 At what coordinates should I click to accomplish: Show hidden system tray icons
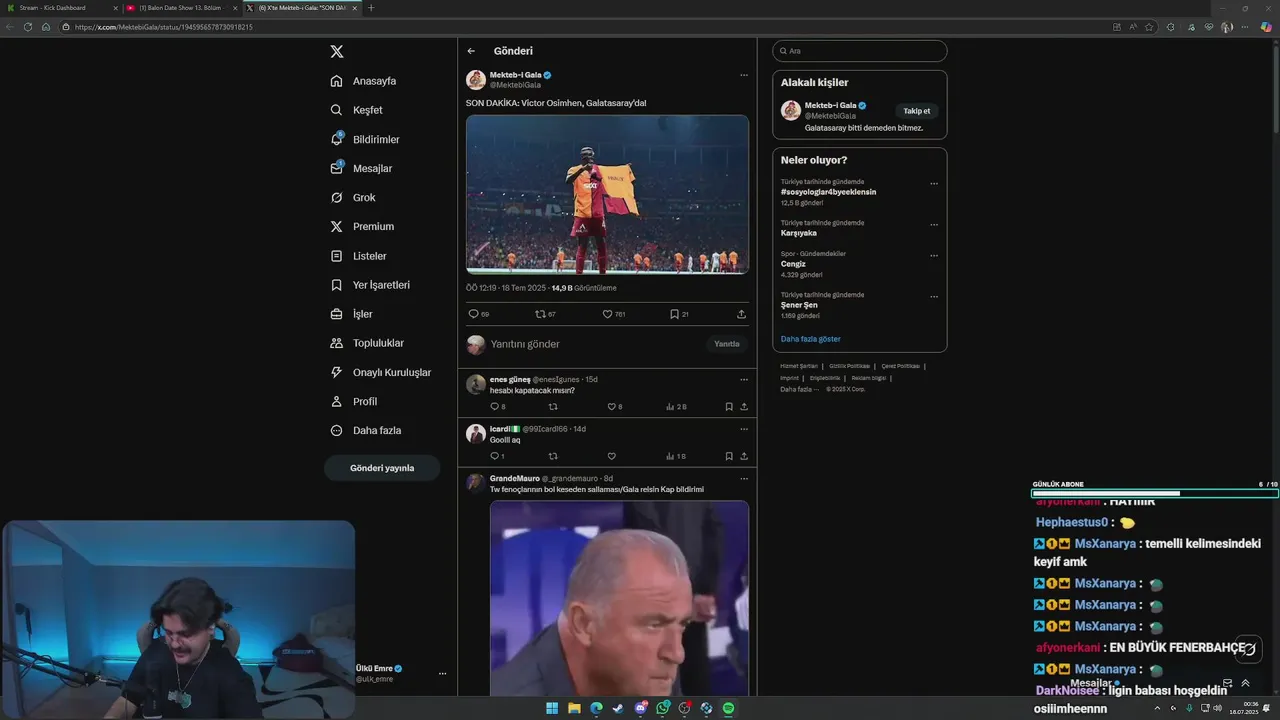[1158, 708]
